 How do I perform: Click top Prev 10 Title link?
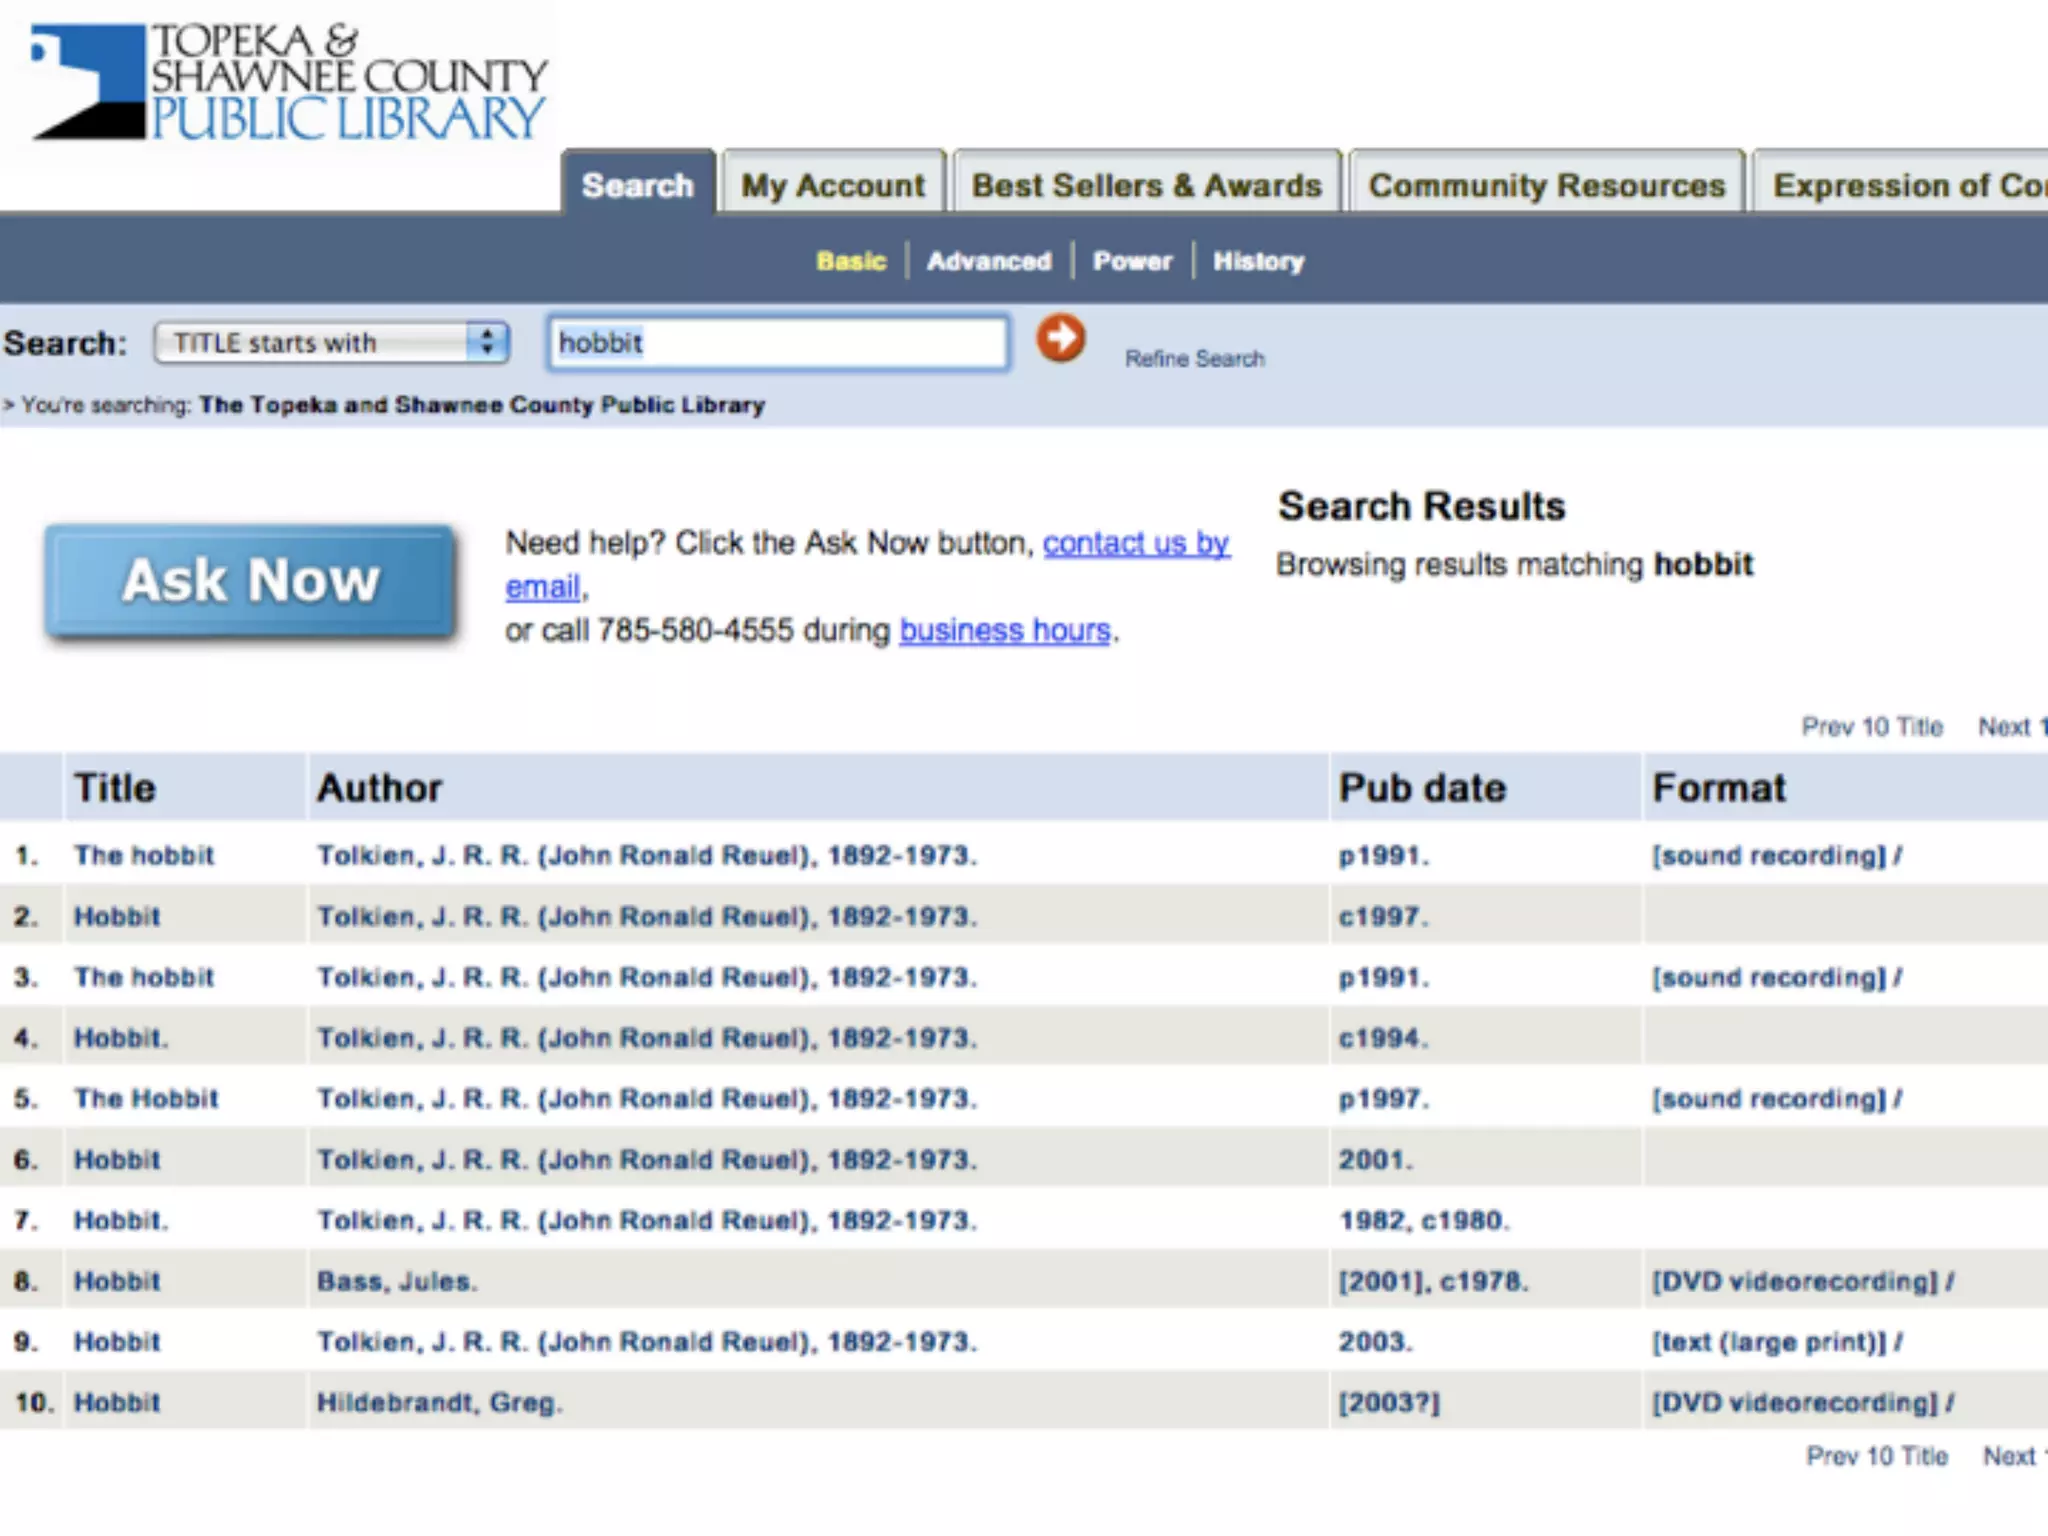click(x=1871, y=727)
